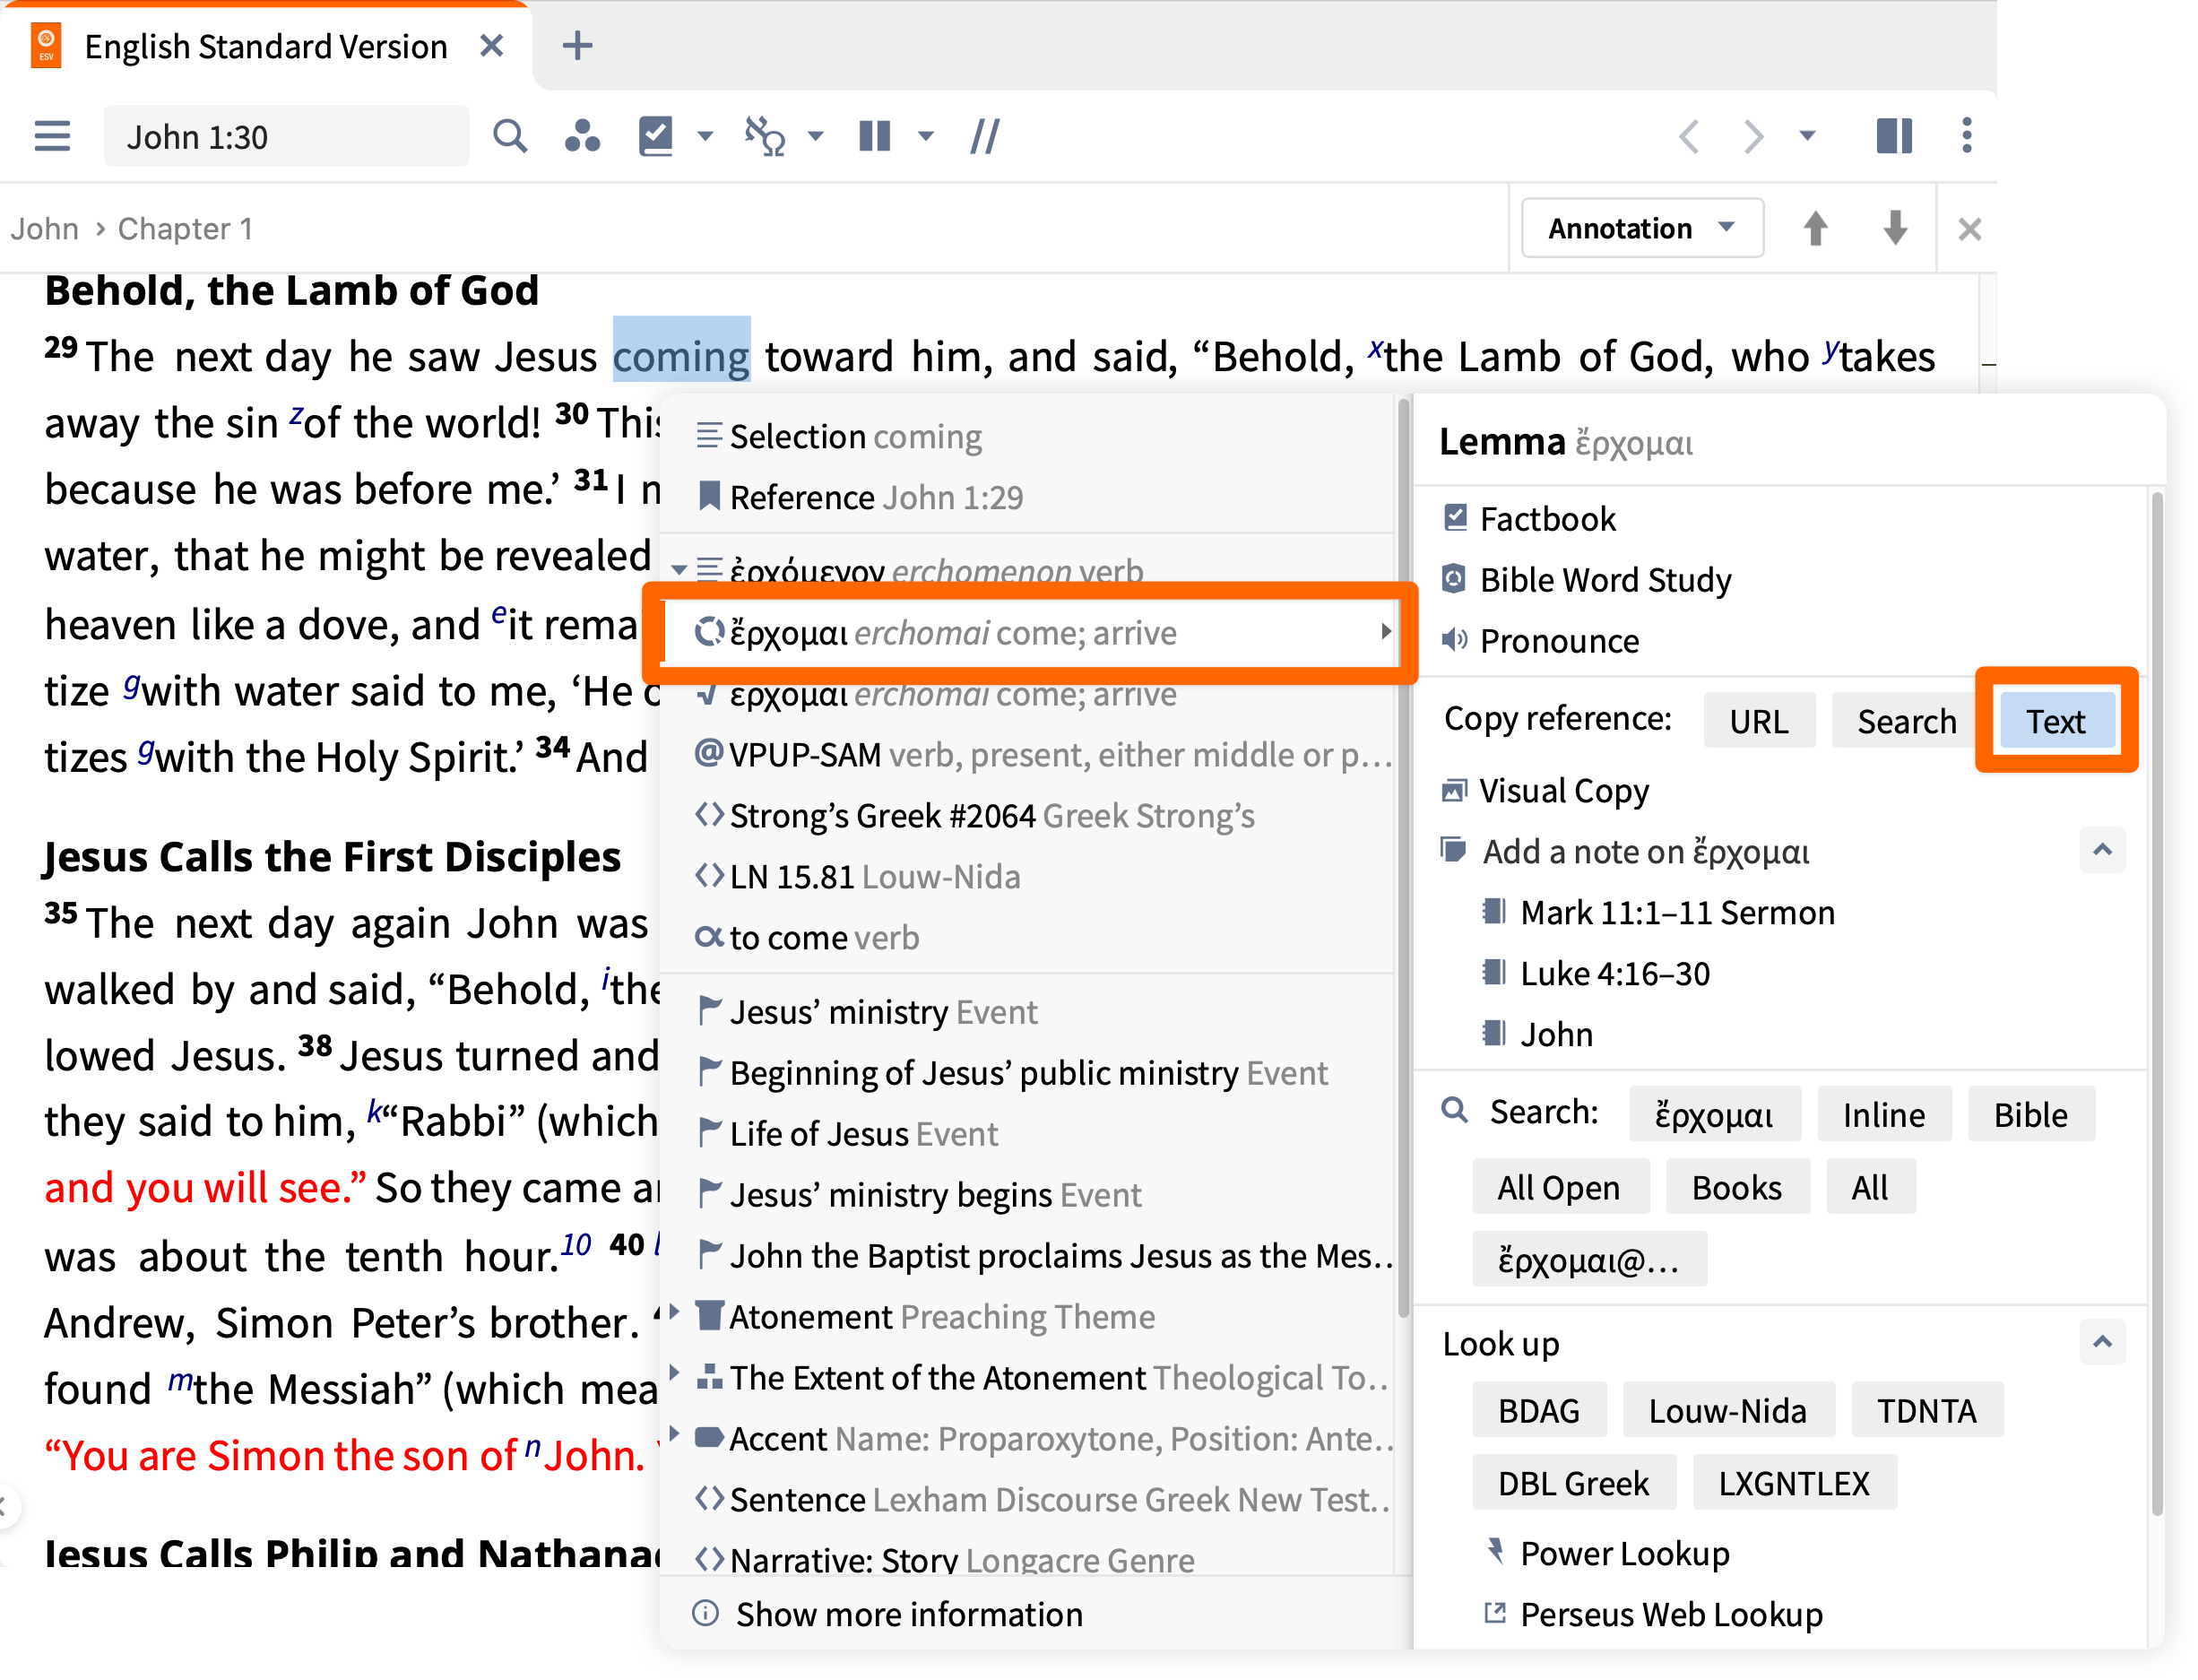Expand the Atonement Preaching Theme

pos(675,1311)
